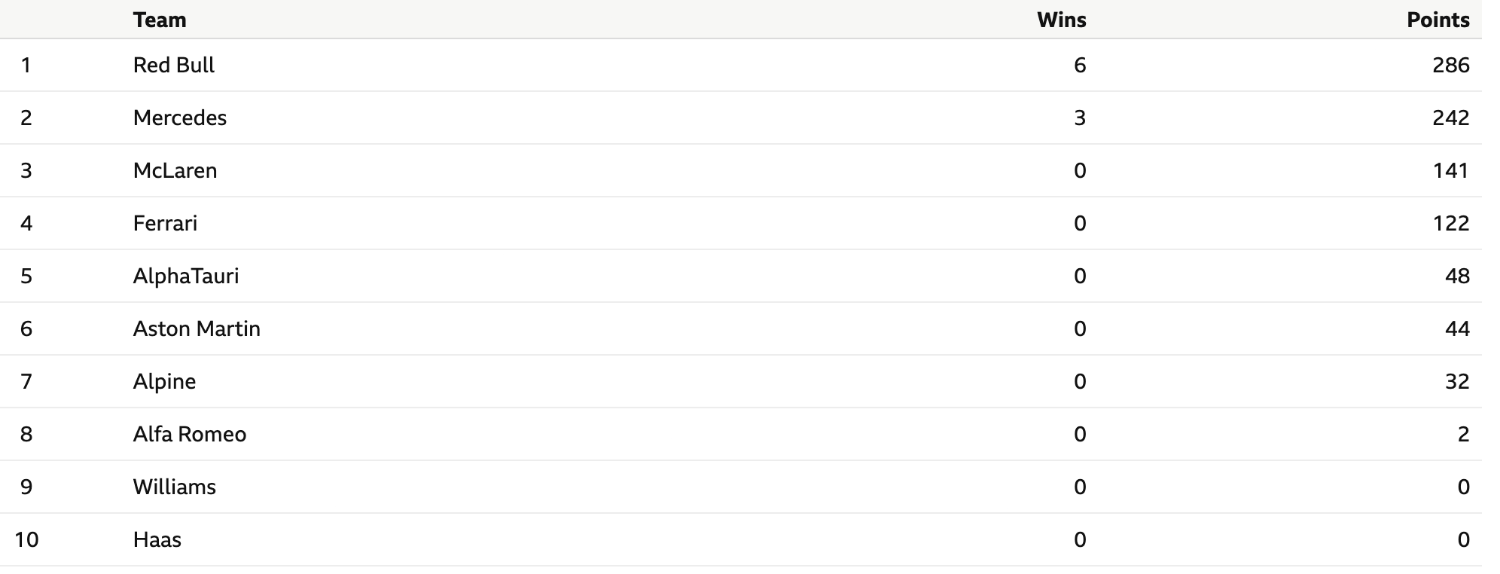
Task: Select the Mercedes team name
Action: point(180,118)
